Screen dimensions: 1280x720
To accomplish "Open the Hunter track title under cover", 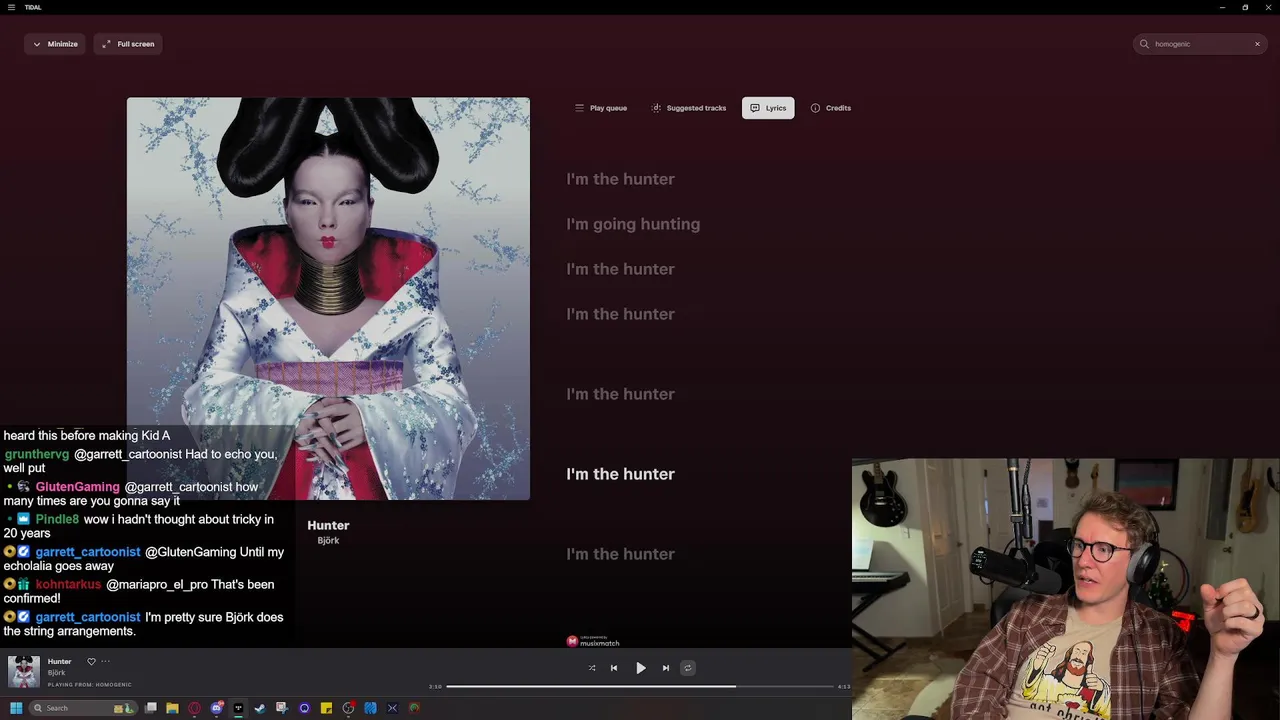I will tap(328, 525).
